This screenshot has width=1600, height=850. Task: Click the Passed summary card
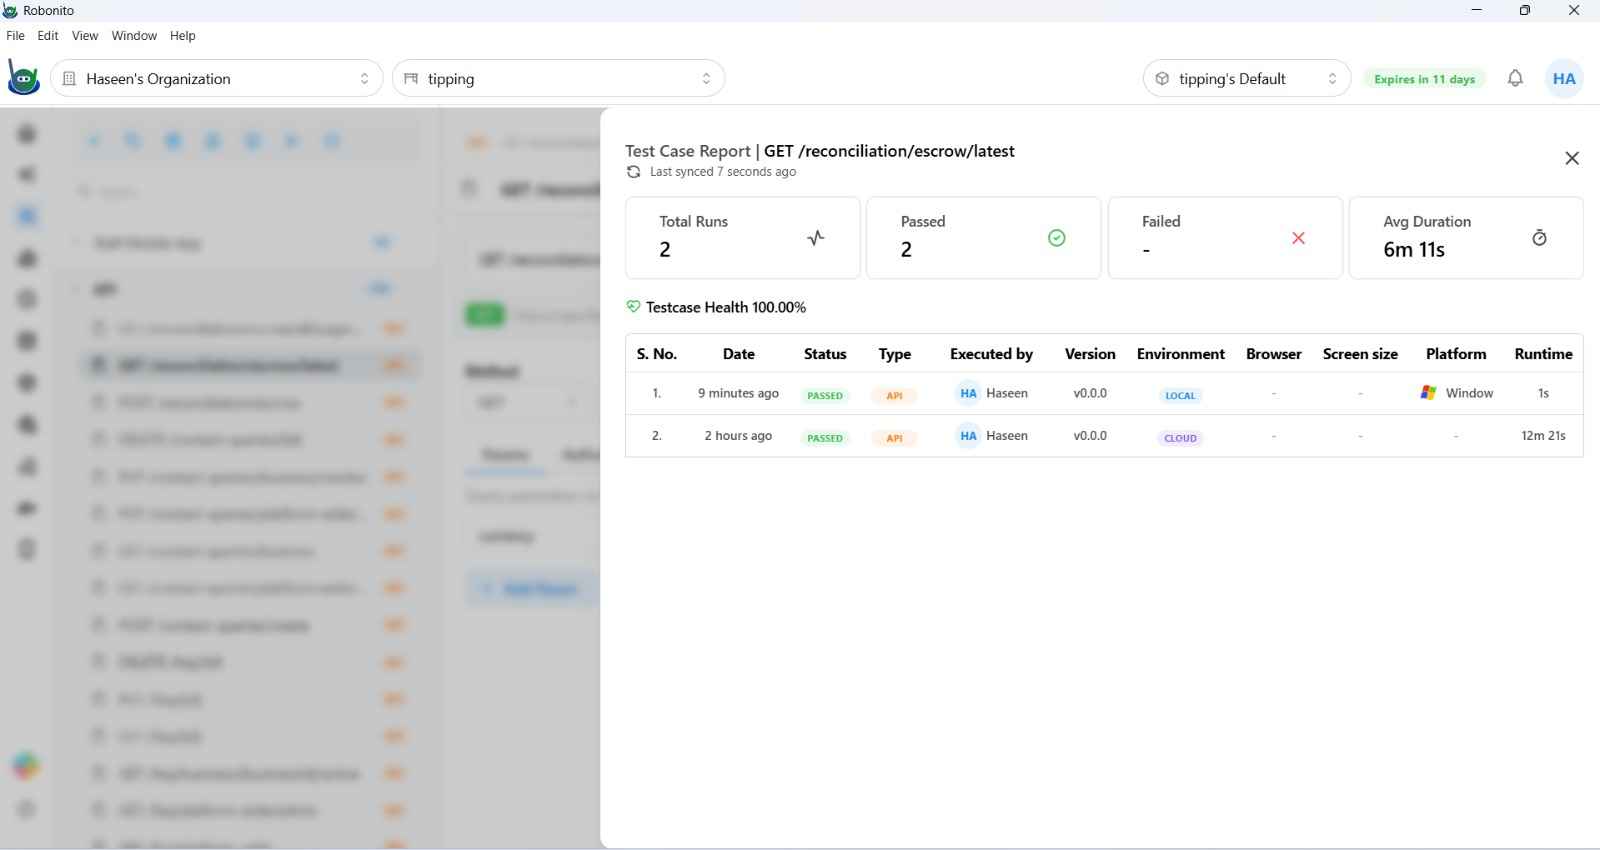click(984, 238)
